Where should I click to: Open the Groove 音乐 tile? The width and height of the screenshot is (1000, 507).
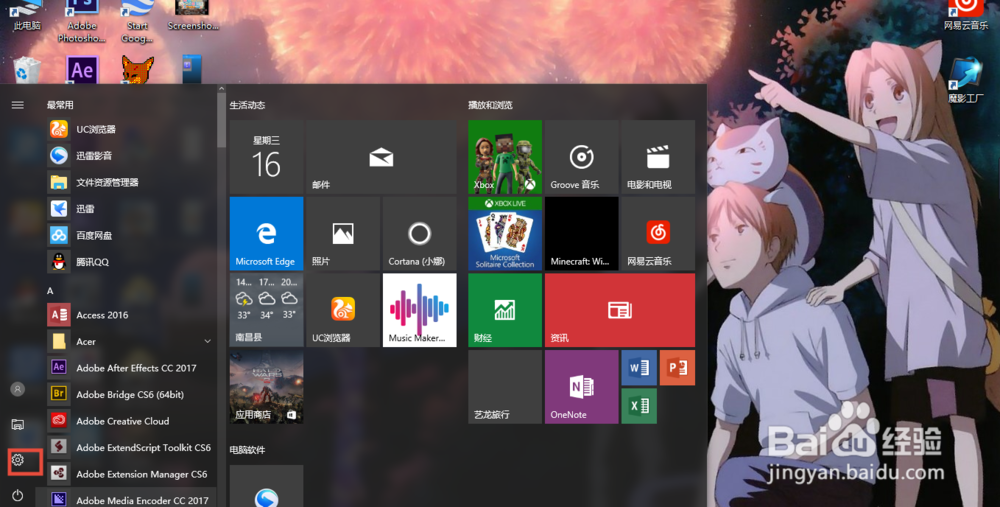[582, 157]
